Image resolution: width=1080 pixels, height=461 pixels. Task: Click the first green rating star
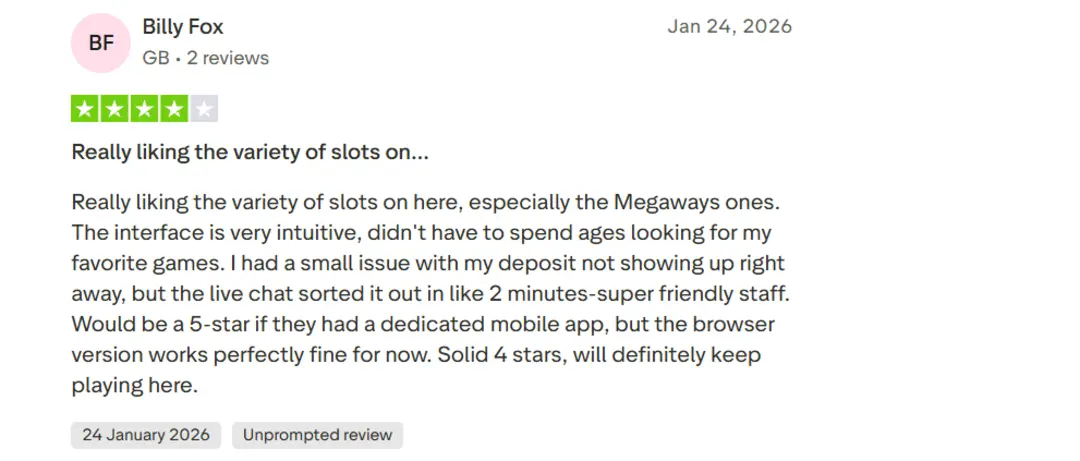point(84,108)
